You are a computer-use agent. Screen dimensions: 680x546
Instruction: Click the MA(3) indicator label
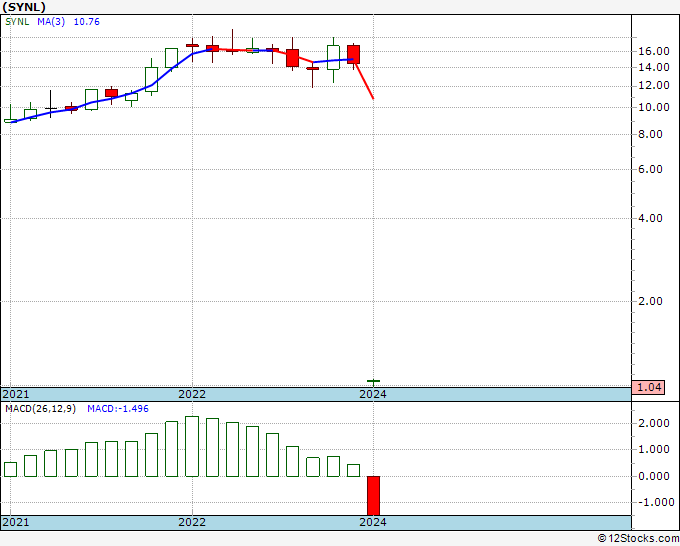pyautogui.click(x=51, y=22)
